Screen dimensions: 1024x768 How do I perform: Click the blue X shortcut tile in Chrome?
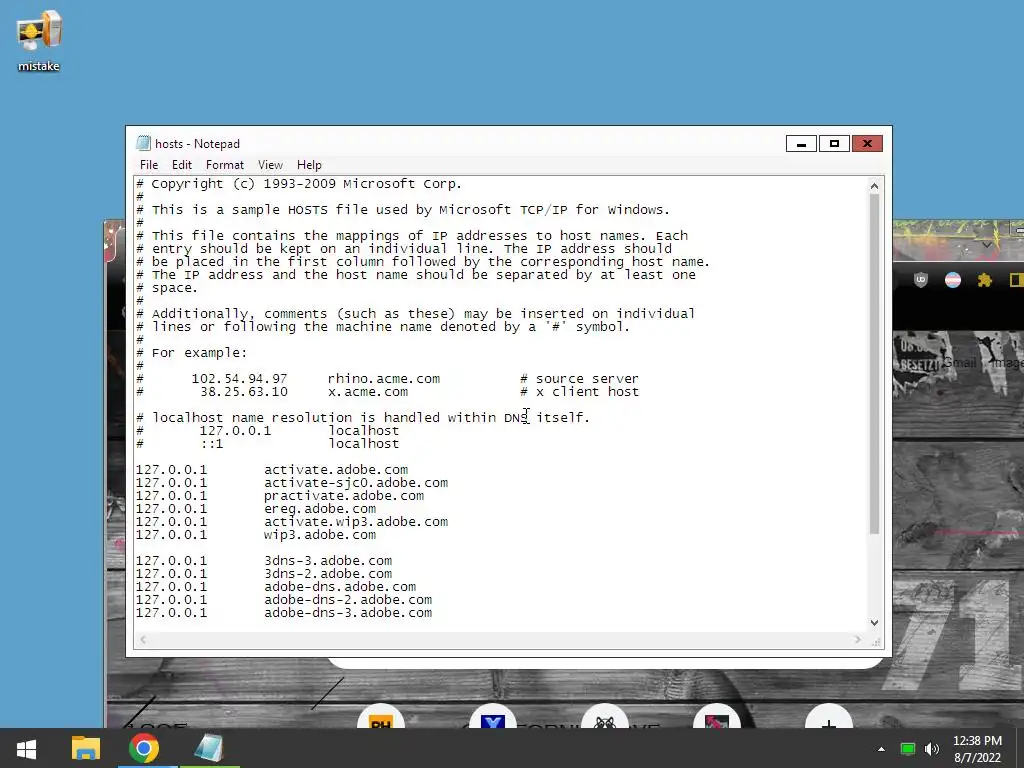[493, 718]
